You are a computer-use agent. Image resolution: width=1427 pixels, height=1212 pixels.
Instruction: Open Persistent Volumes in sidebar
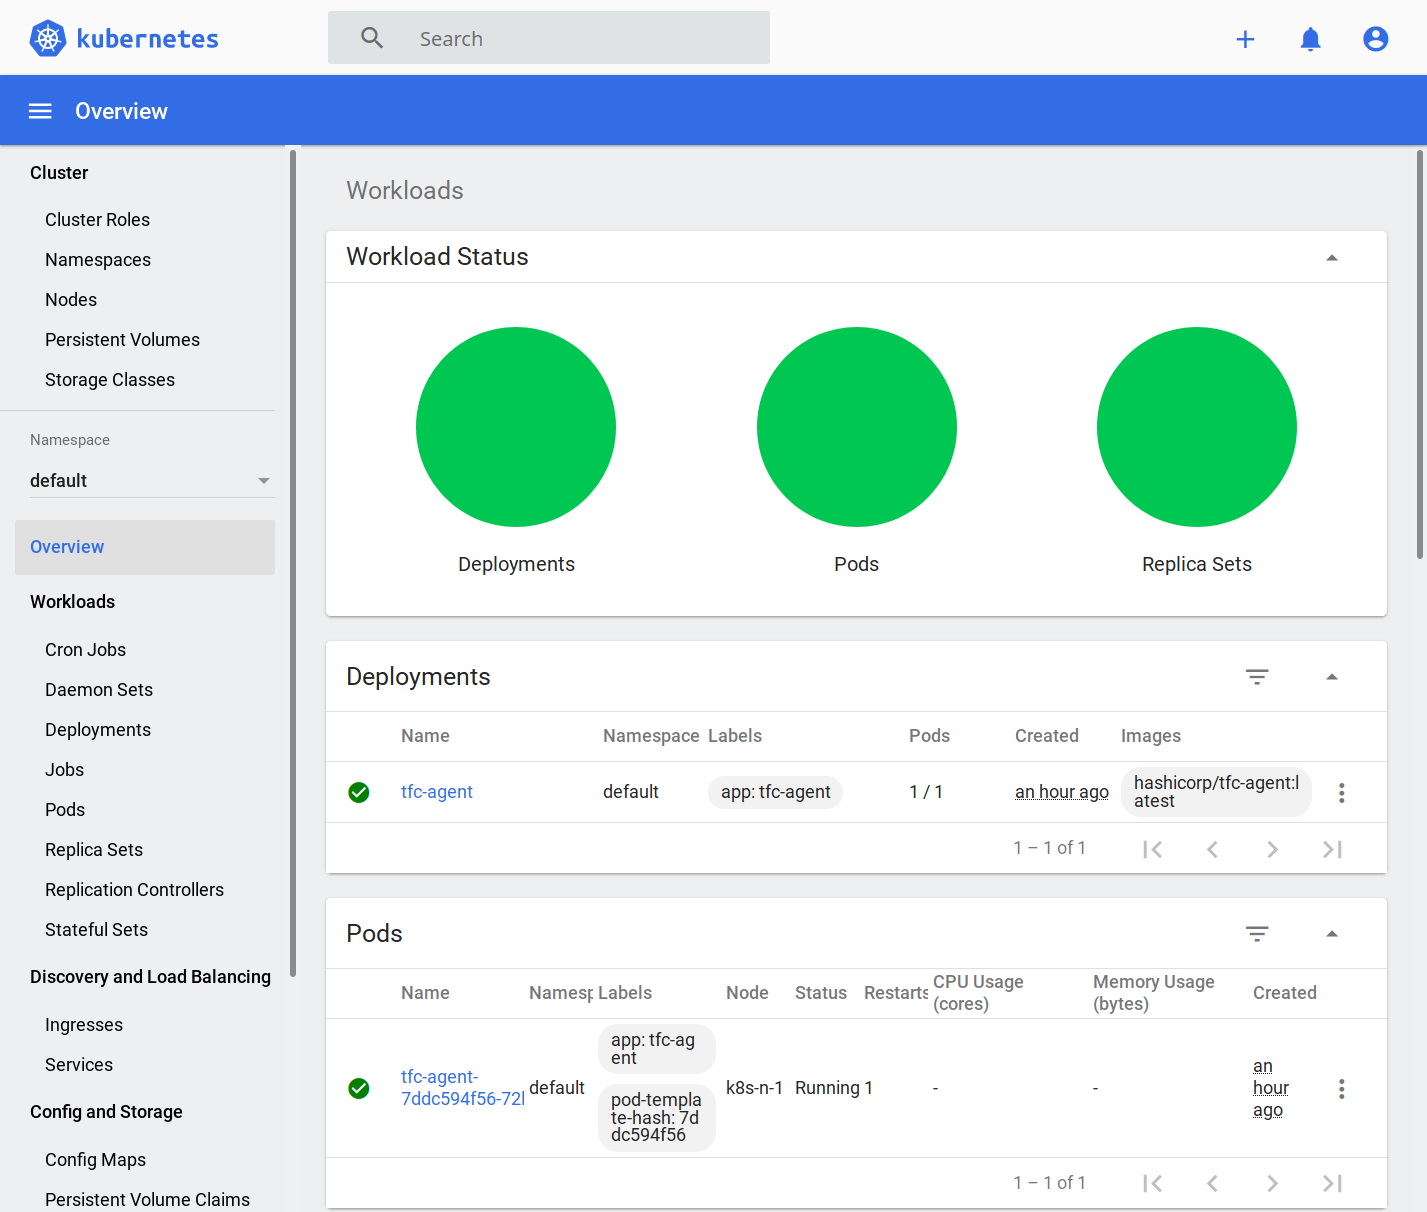coord(122,340)
